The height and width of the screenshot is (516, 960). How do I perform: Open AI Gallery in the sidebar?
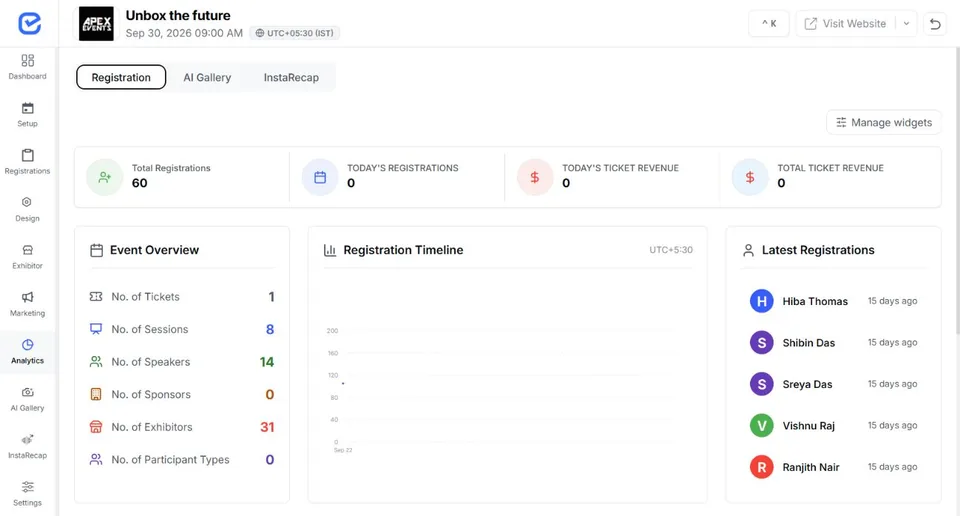click(x=28, y=398)
